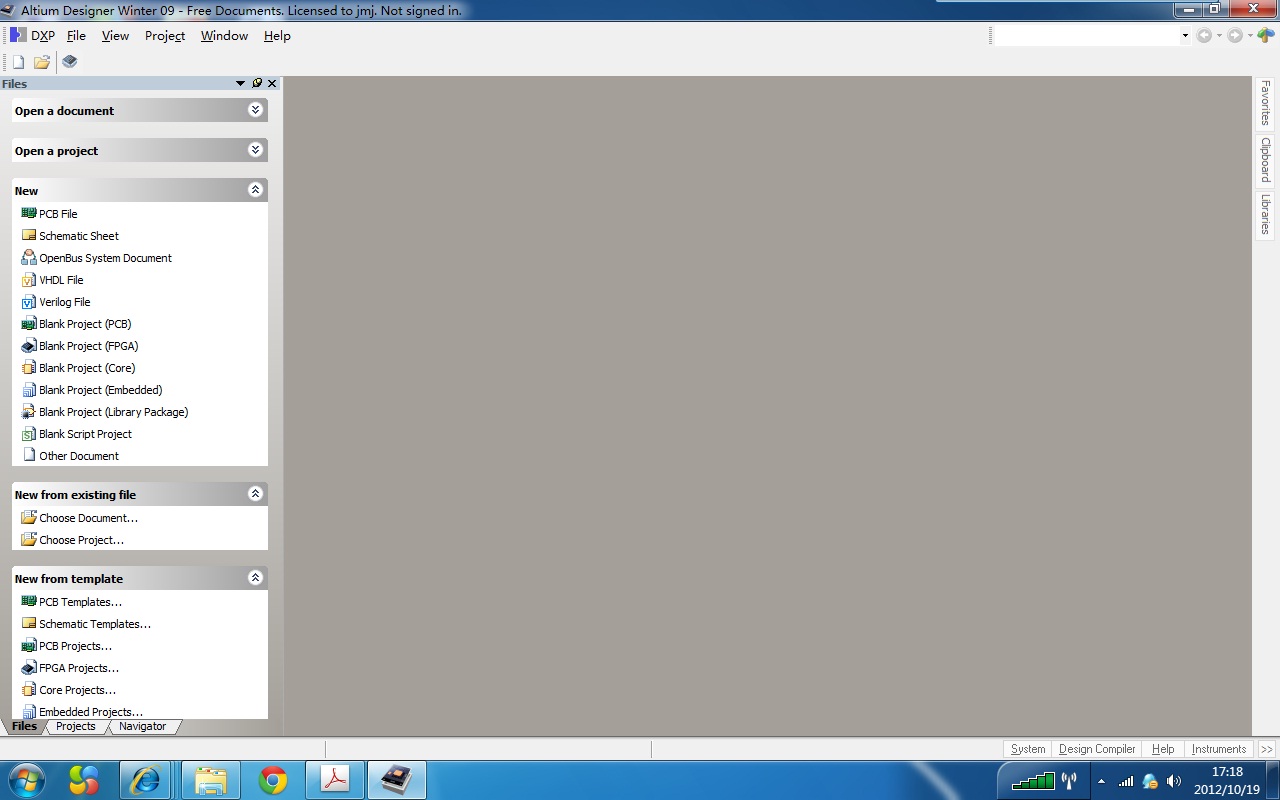Open the device view toolbar icon
The width and height of the screenshot is (1280, 800).
pos(69,62)
